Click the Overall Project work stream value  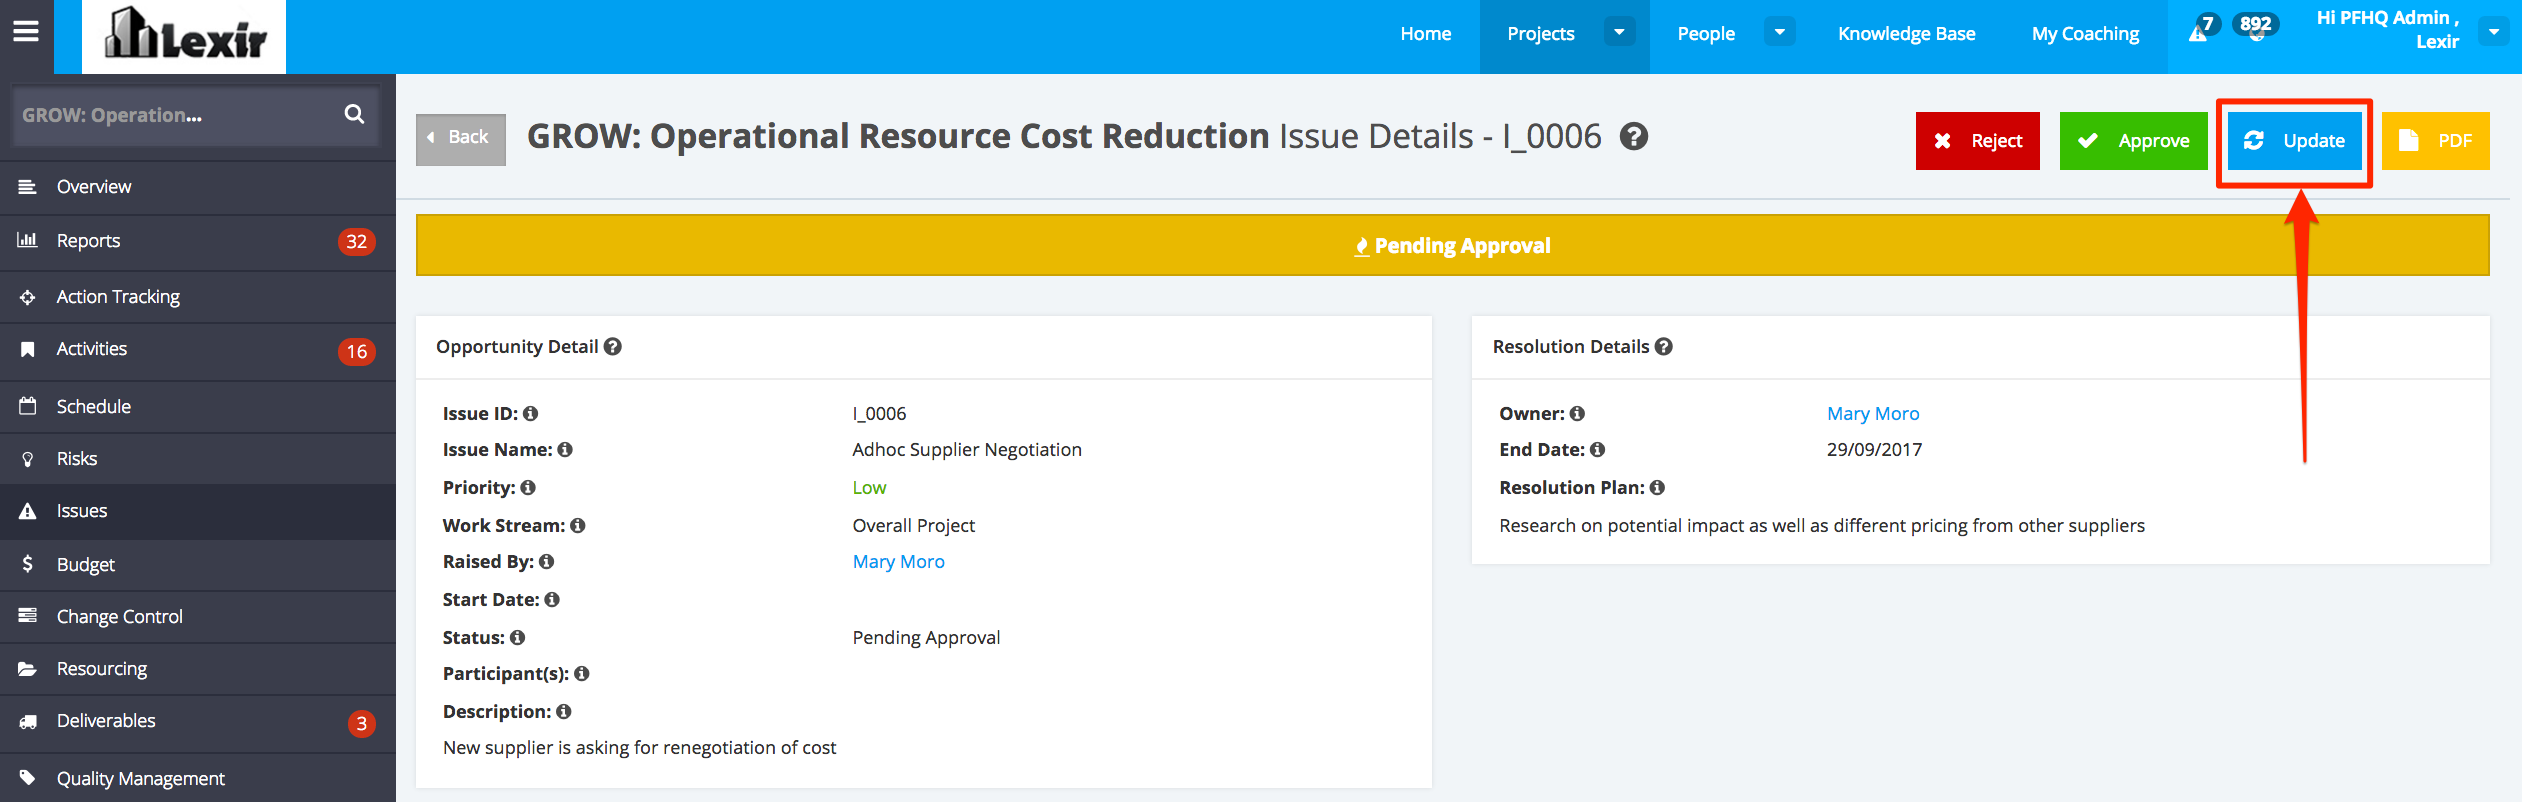point(913,525)
